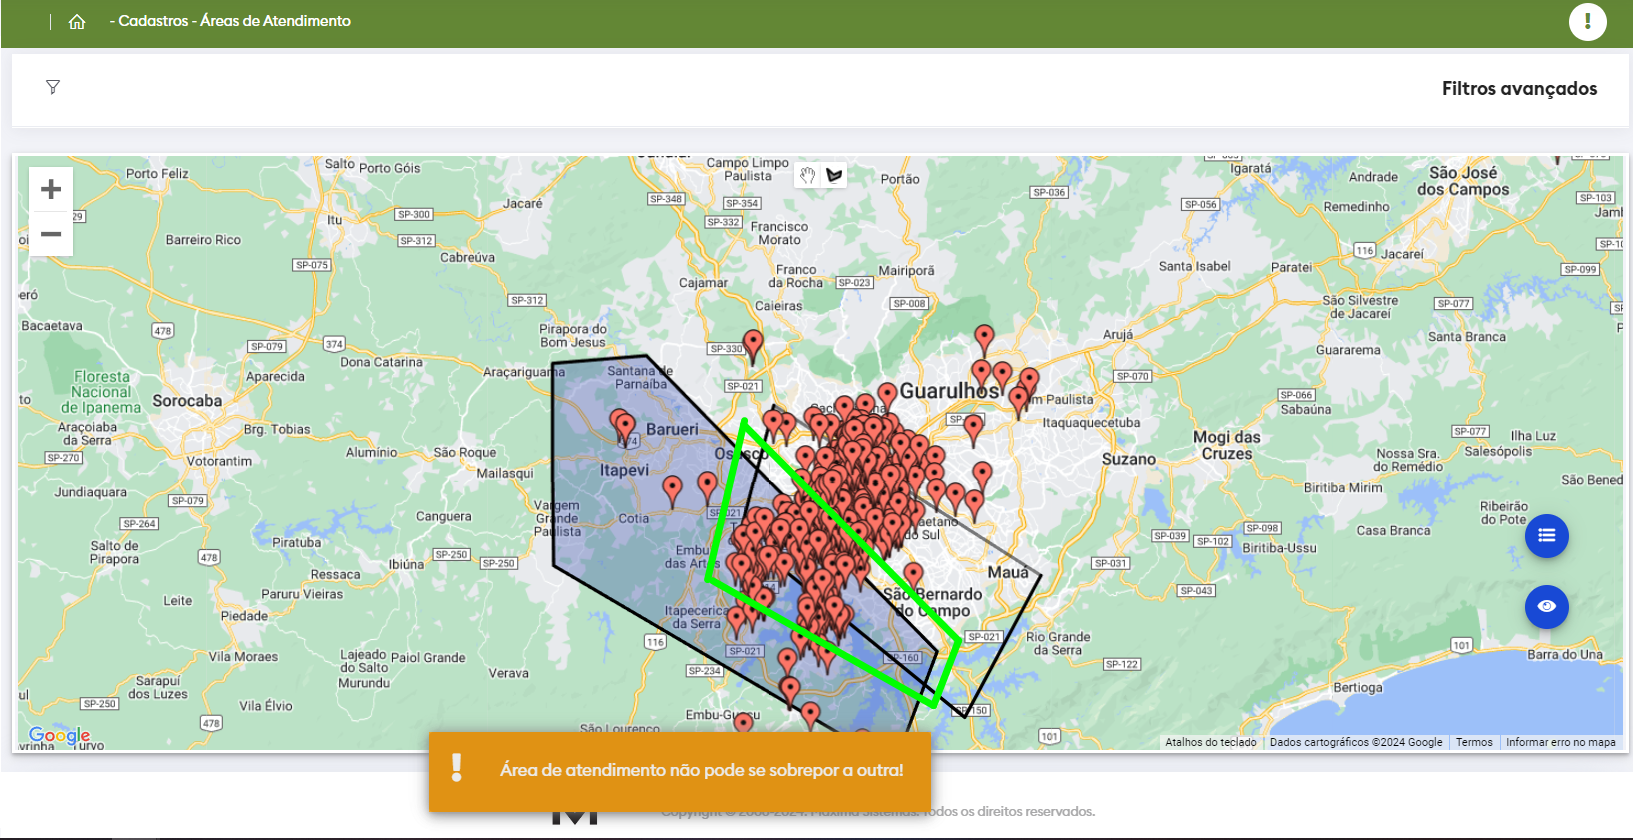Select the polygon drawing tool
This screenshot has width=1633, height=840.
[x=834, y=176]
